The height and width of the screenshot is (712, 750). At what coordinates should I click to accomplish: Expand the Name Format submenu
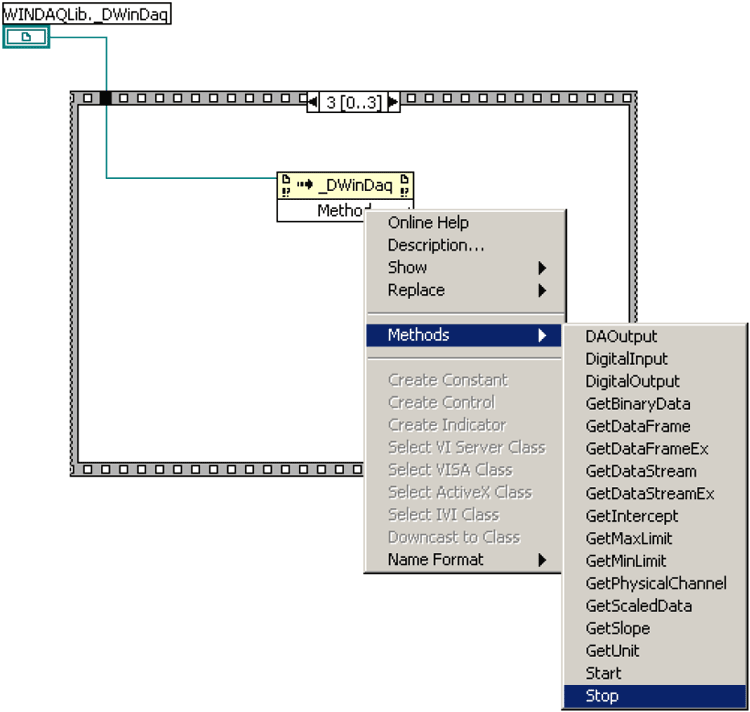click(x=463, y=559)
